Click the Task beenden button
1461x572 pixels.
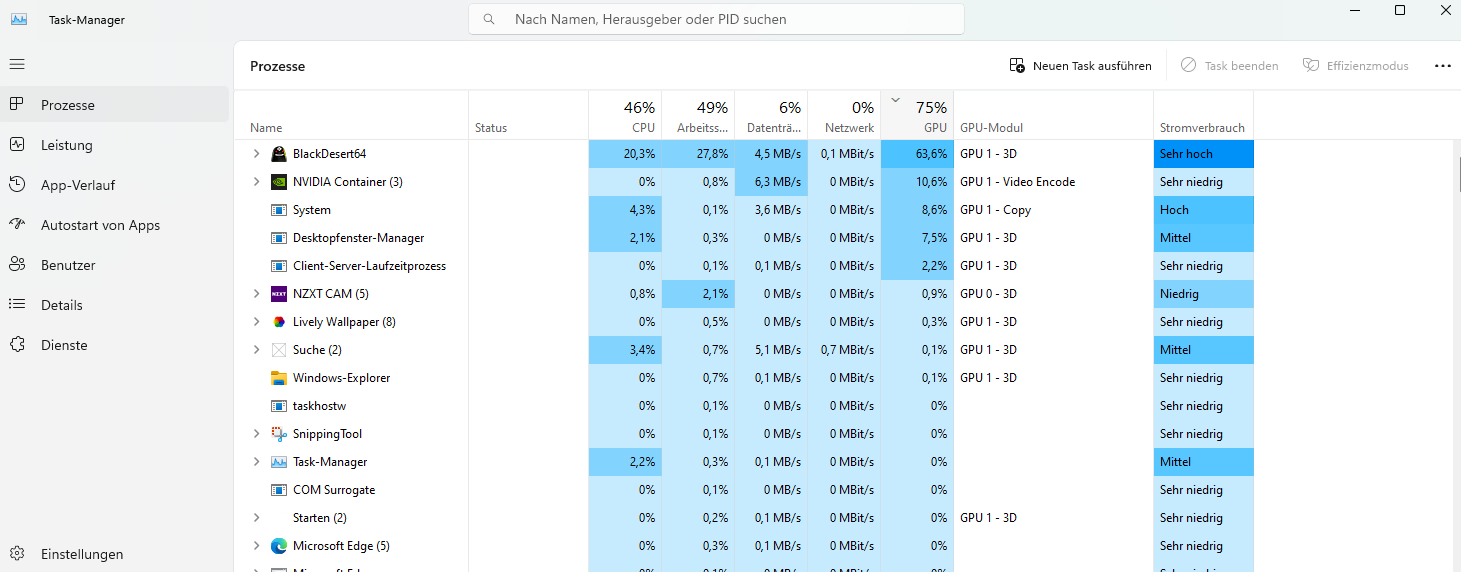[x=1230, y=66]
